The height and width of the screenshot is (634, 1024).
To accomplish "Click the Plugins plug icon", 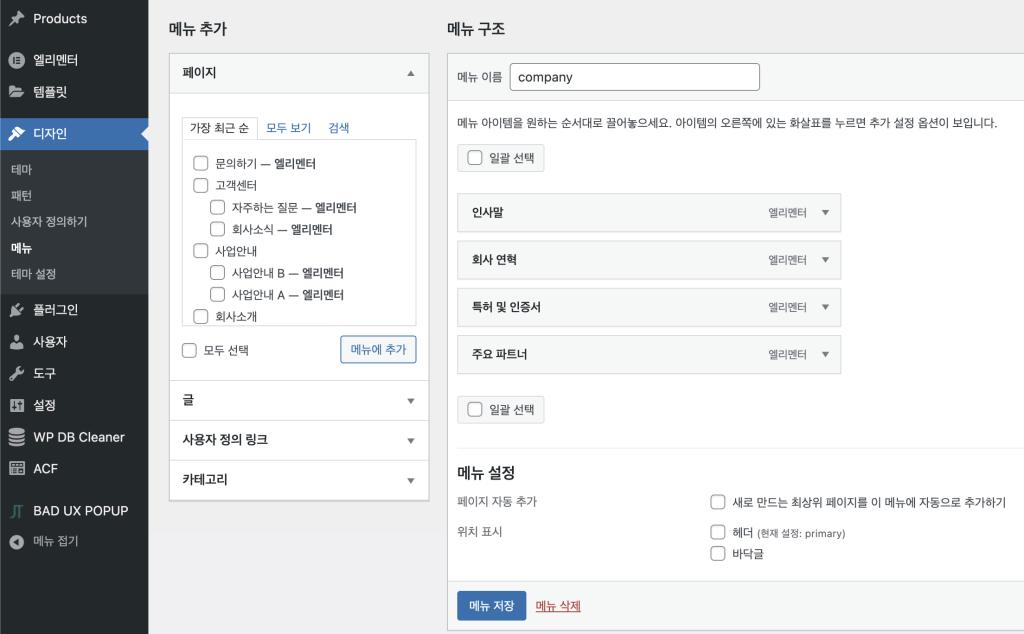I will pos(17,310).
